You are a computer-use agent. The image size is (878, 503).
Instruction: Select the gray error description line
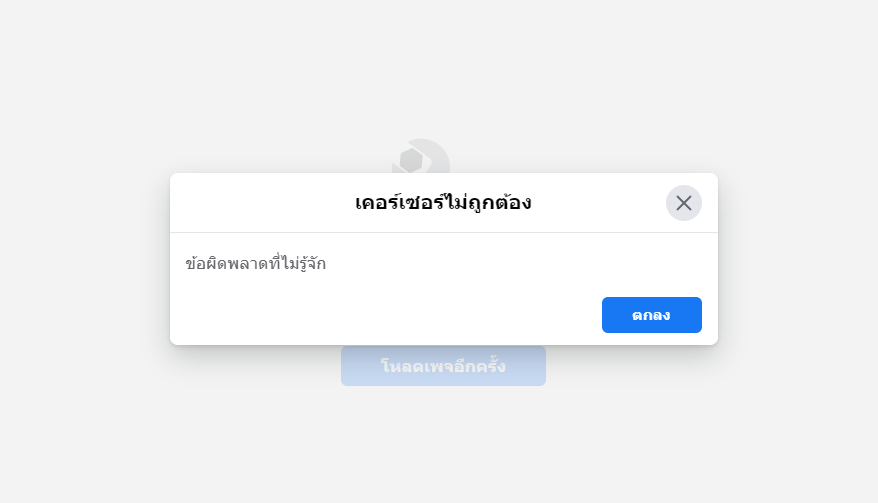(256, 264)
